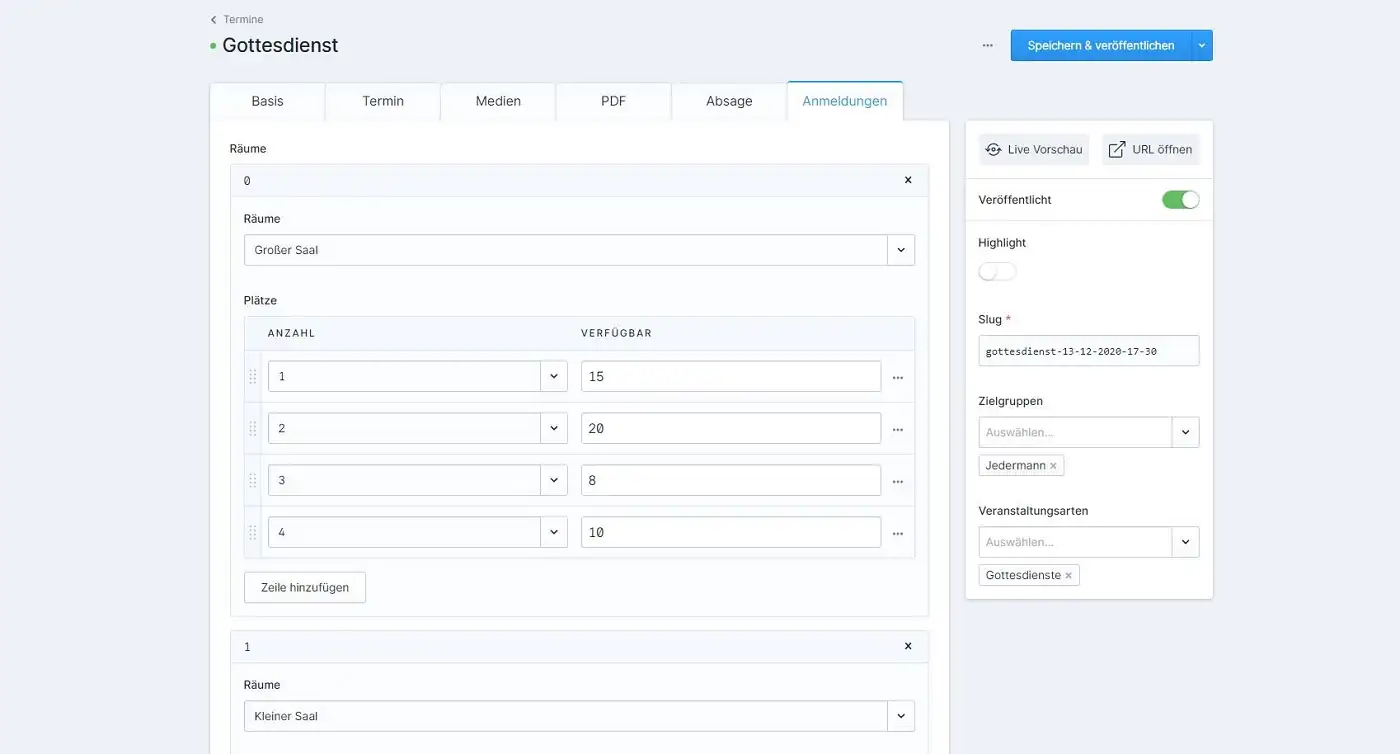Click the Zielgruppen Auswählen field

point(1075,432)
